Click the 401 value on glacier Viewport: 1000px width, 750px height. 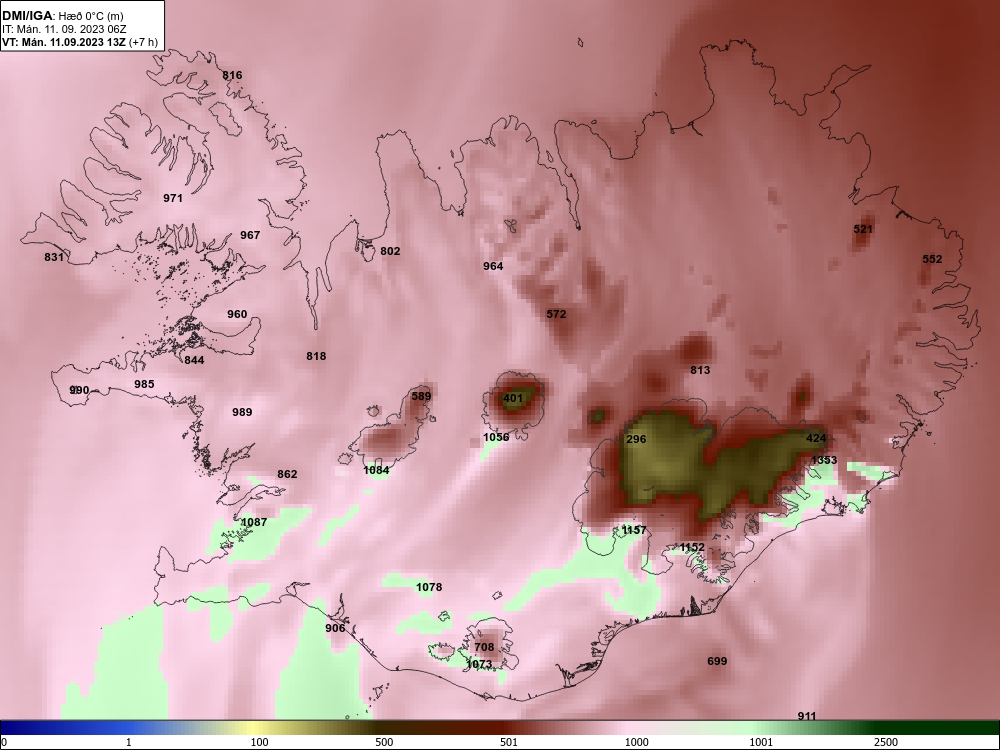click(x=513, y=399)
